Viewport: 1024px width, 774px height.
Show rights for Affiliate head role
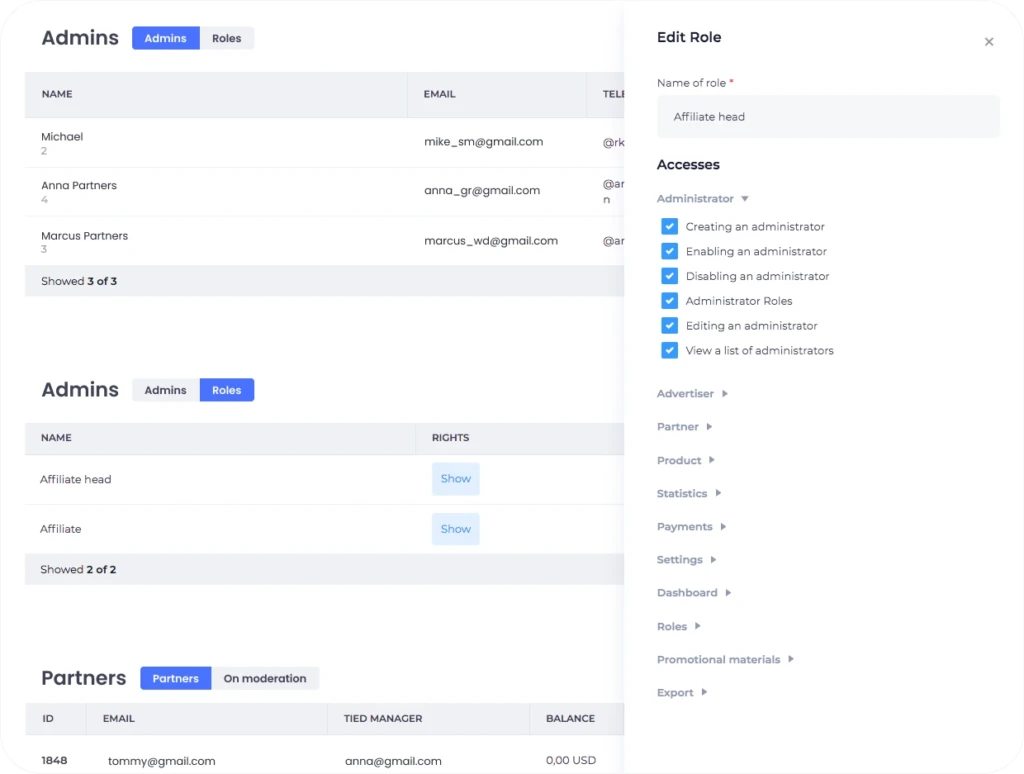pos(455,479)
